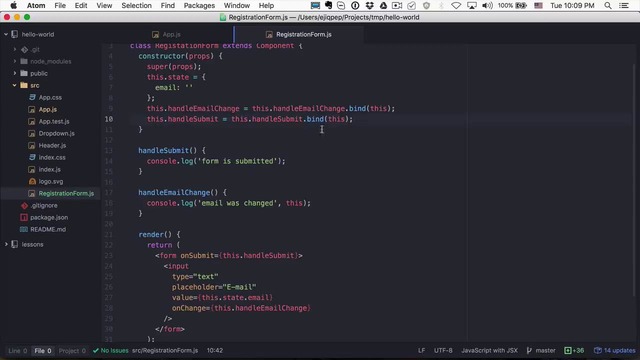Click the logo.svg file icon
Image resolution: width=640 pixels, height=360 pixels.
(x=32, y=181)
